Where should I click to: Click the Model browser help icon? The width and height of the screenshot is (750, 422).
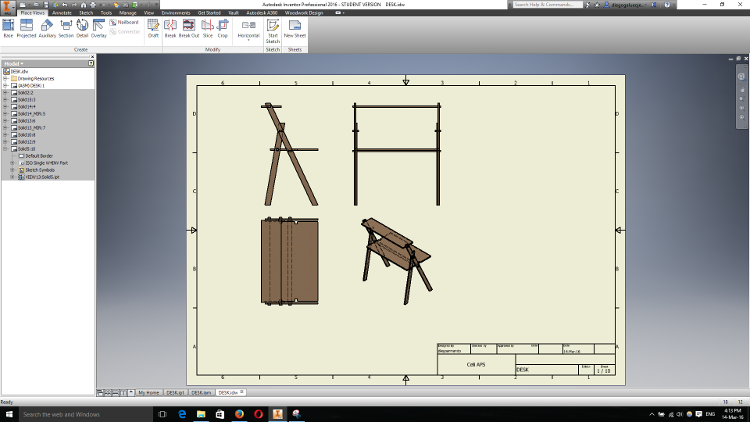click(90, 63)
